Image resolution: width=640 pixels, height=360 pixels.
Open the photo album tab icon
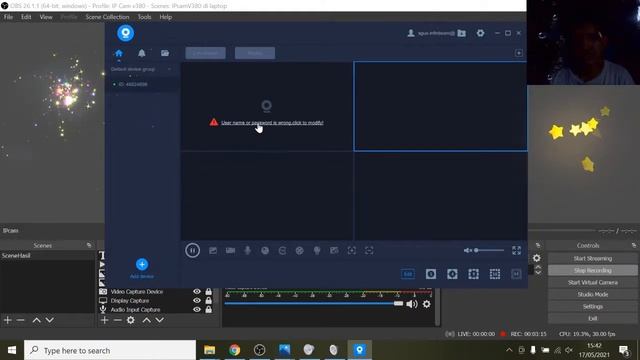click(165, 53)
